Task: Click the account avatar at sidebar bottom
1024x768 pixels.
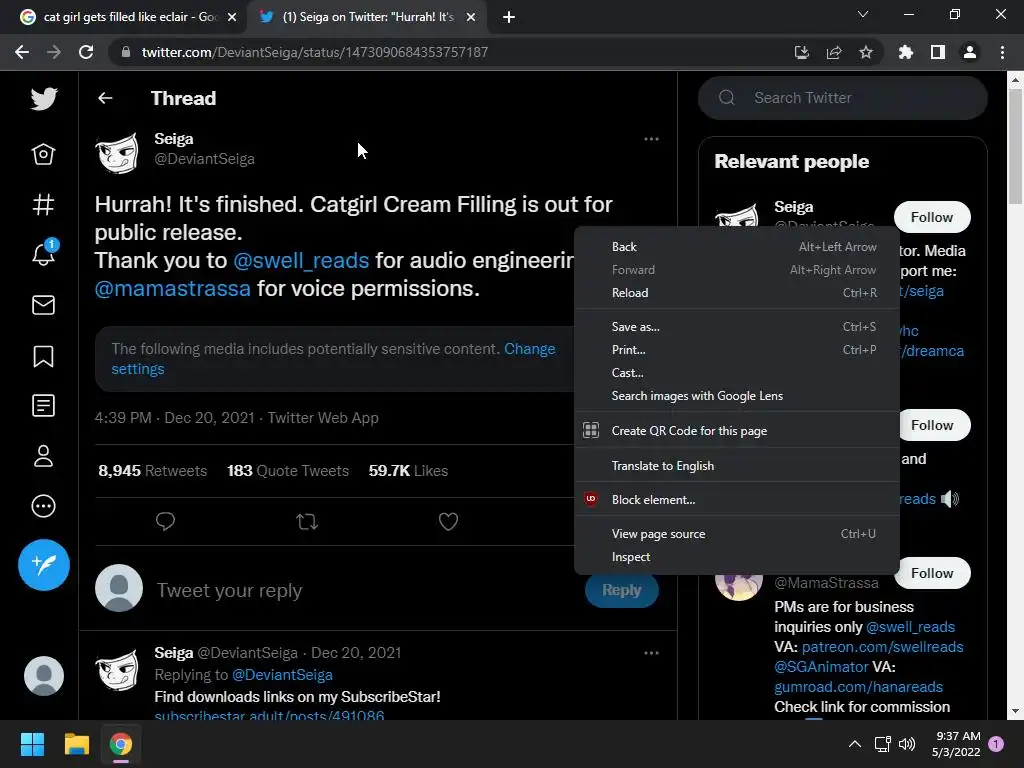Action: (44, 676)
